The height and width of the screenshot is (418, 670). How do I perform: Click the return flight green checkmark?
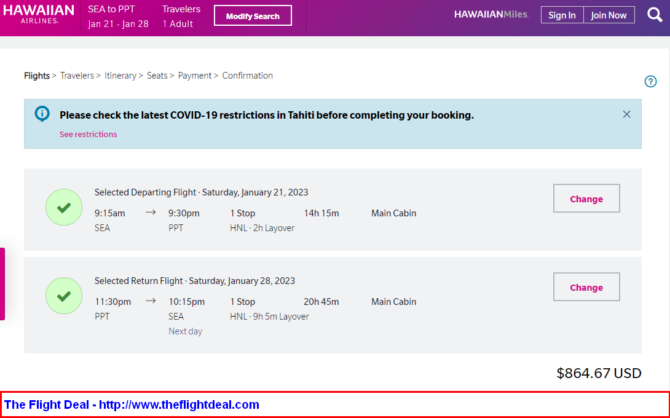tap(64, 296)
